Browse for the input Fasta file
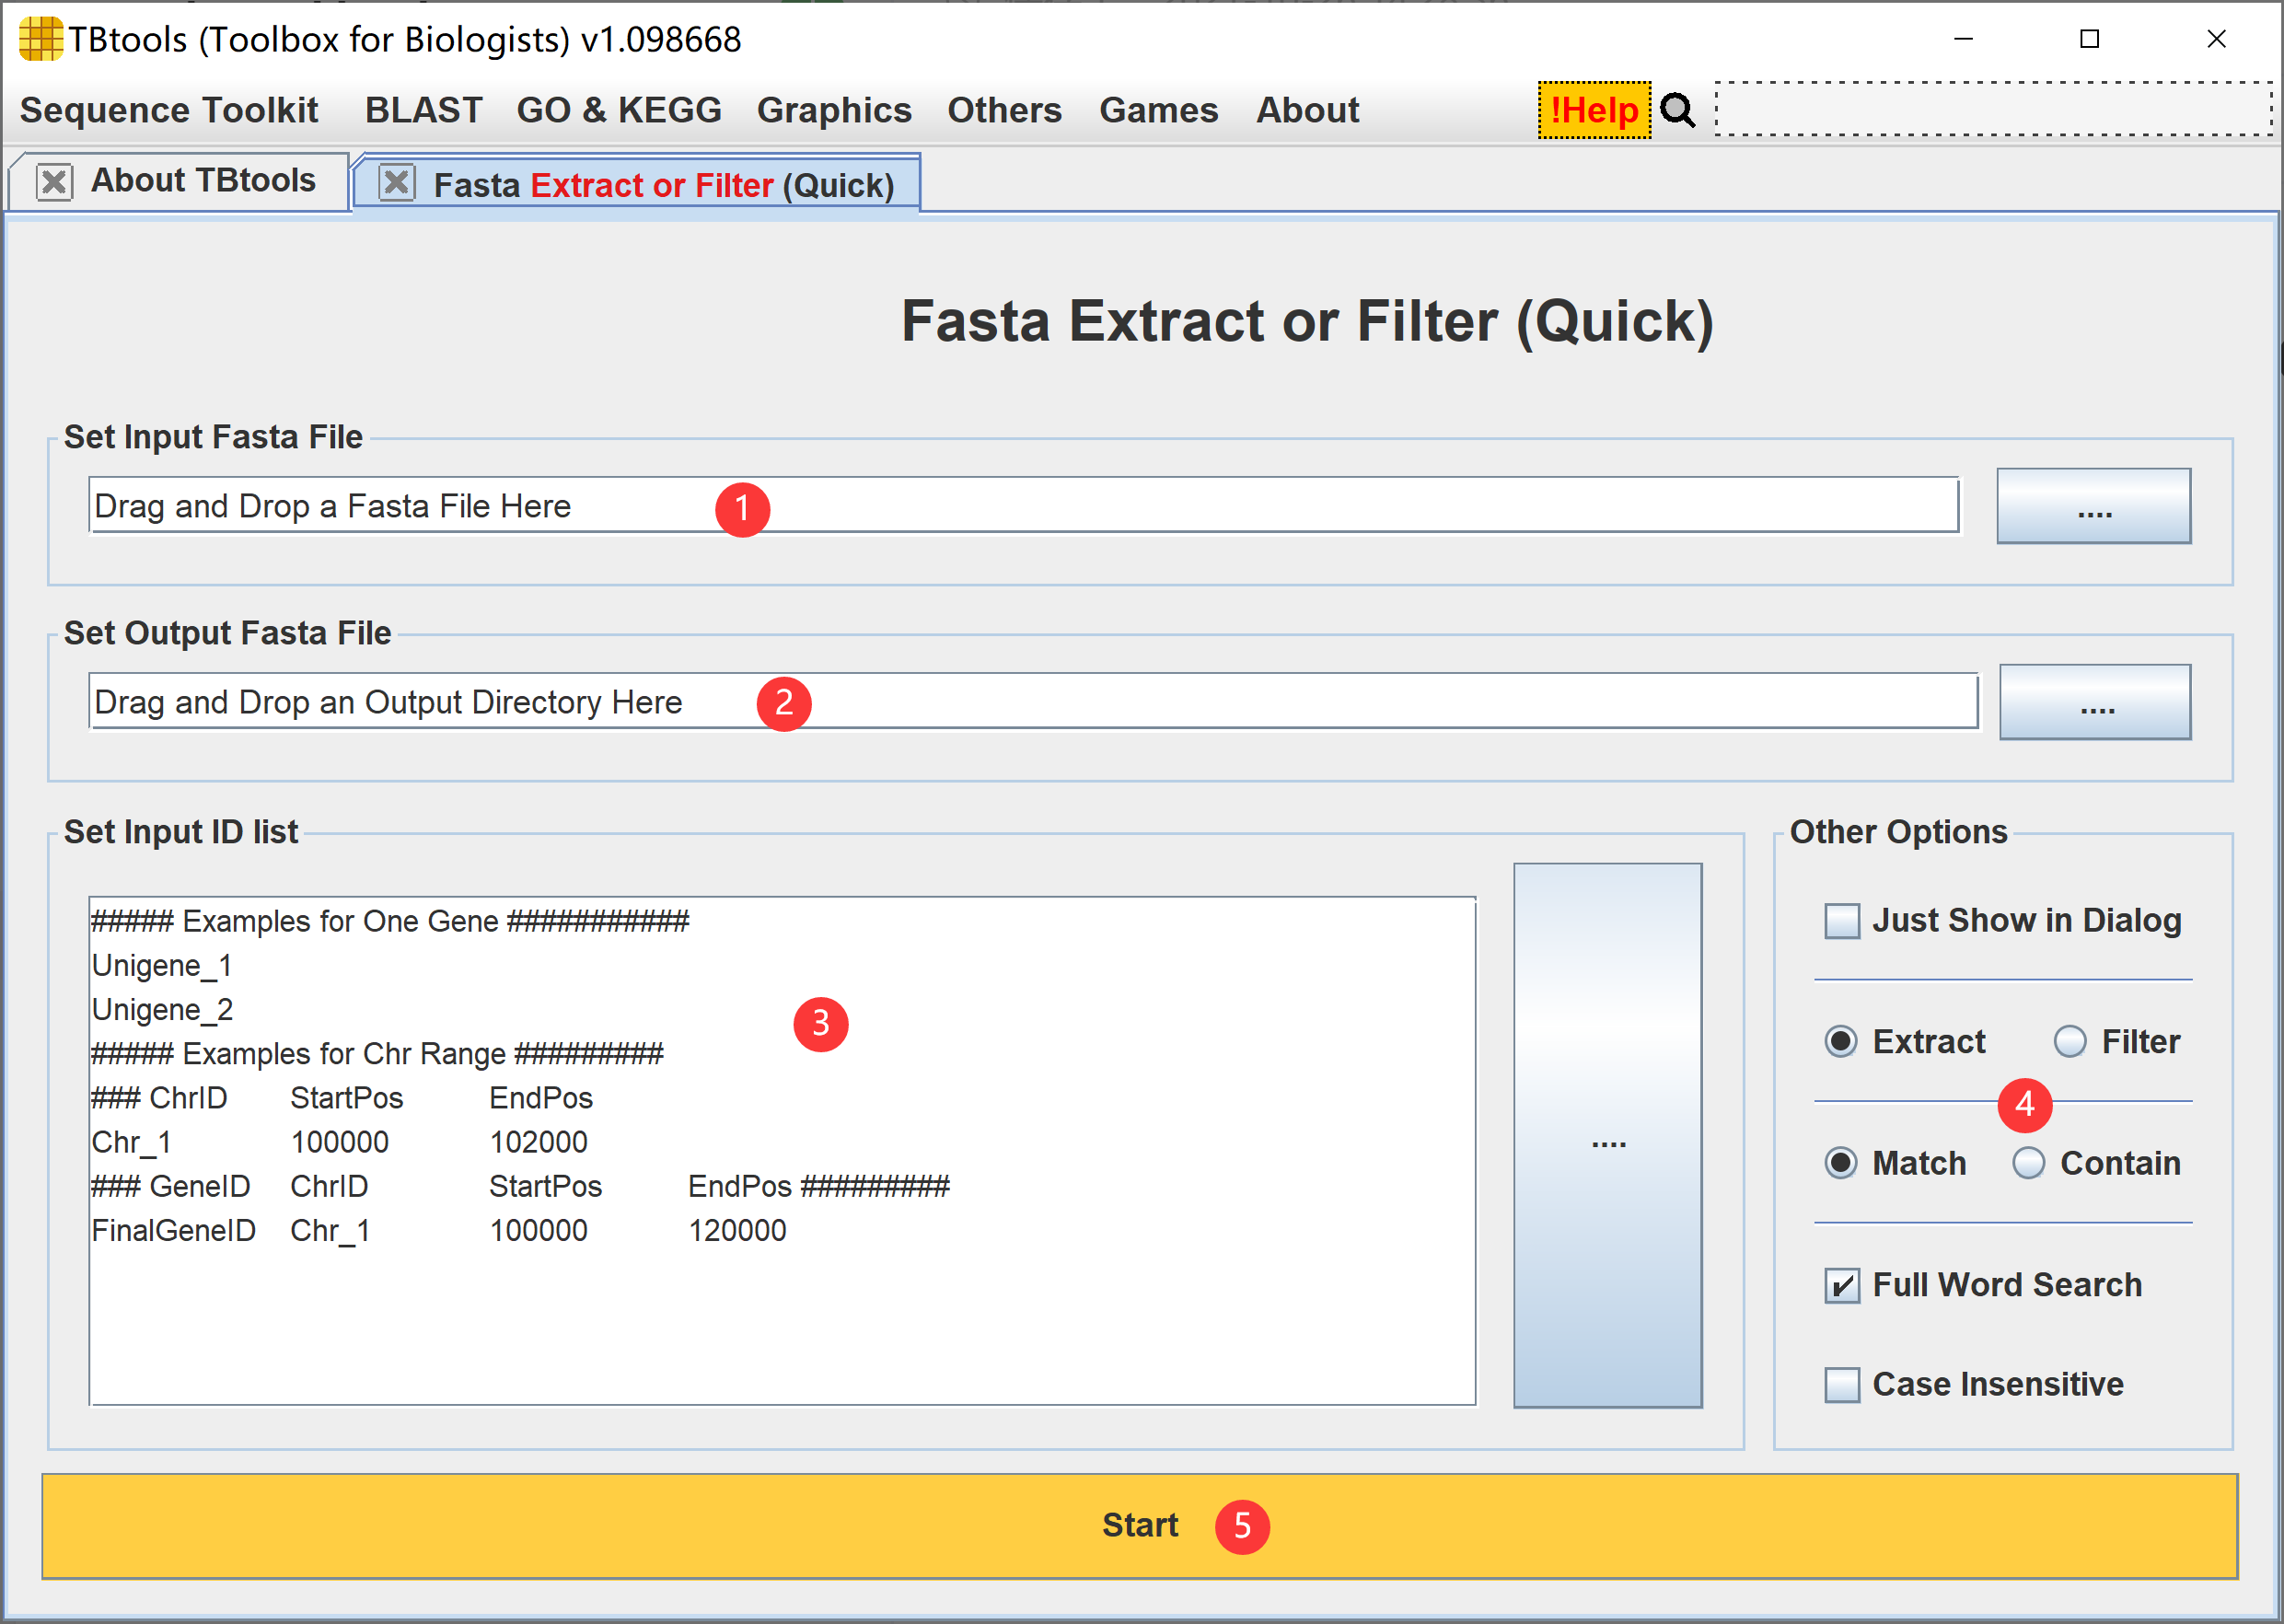 tap(2093, 506)
